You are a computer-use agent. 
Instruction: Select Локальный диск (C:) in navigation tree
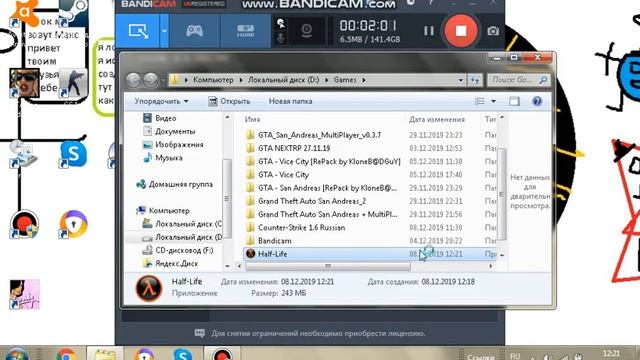click(182, 224)
